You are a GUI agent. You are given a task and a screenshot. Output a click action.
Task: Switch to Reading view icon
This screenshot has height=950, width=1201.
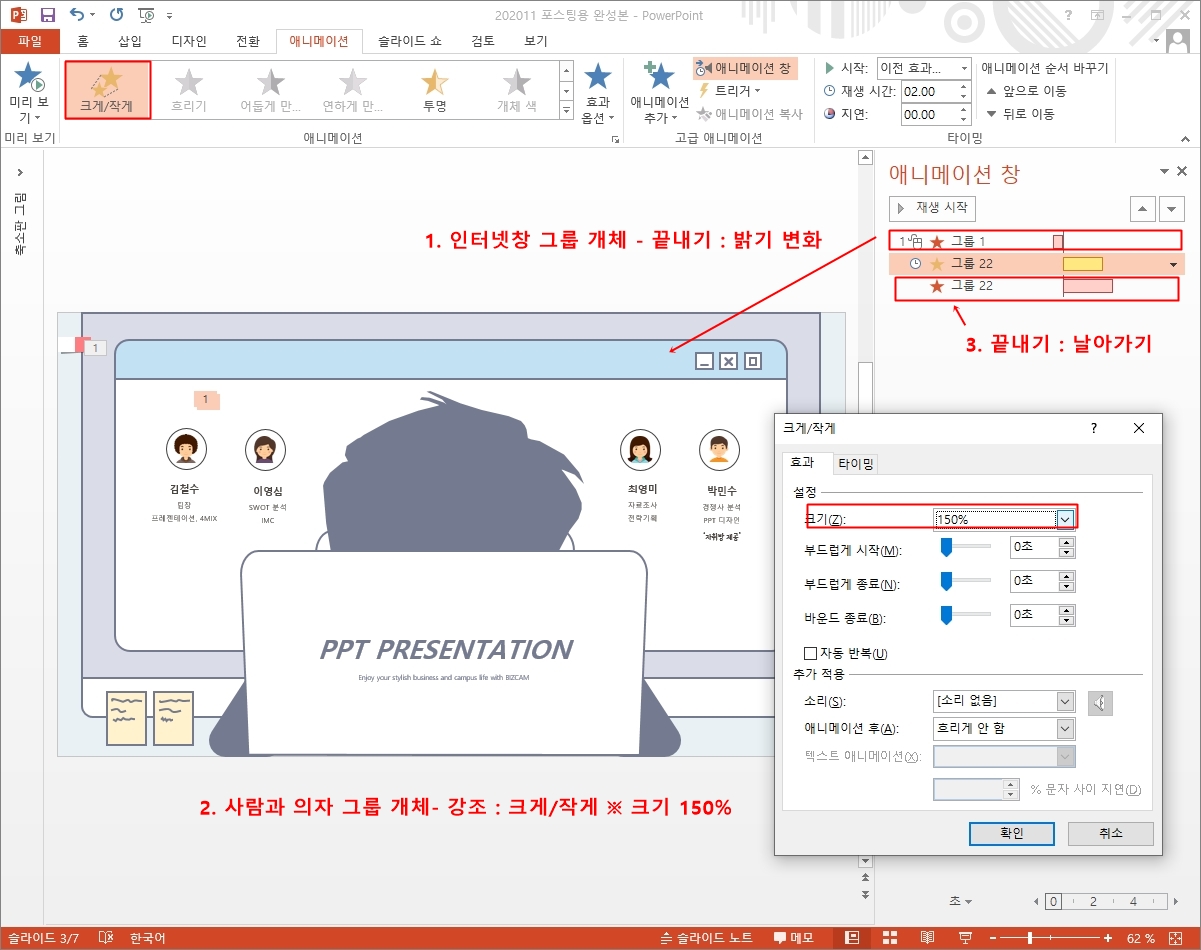point(927,938)
